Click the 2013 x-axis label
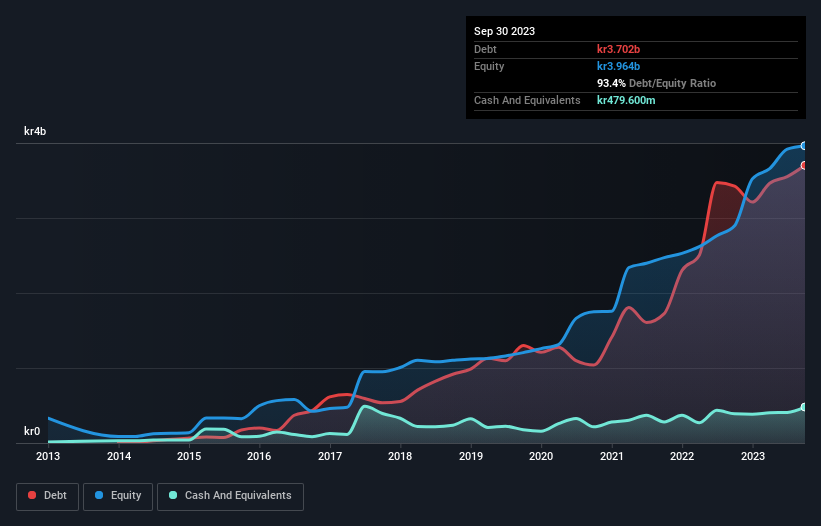821x526 pixels. (x=48, y=456)
